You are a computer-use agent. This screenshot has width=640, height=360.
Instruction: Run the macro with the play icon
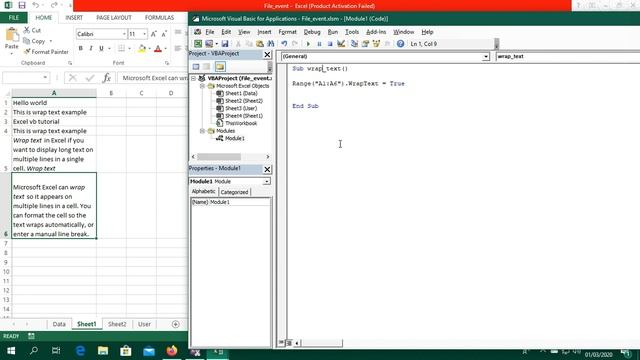(x=308, y=44)
